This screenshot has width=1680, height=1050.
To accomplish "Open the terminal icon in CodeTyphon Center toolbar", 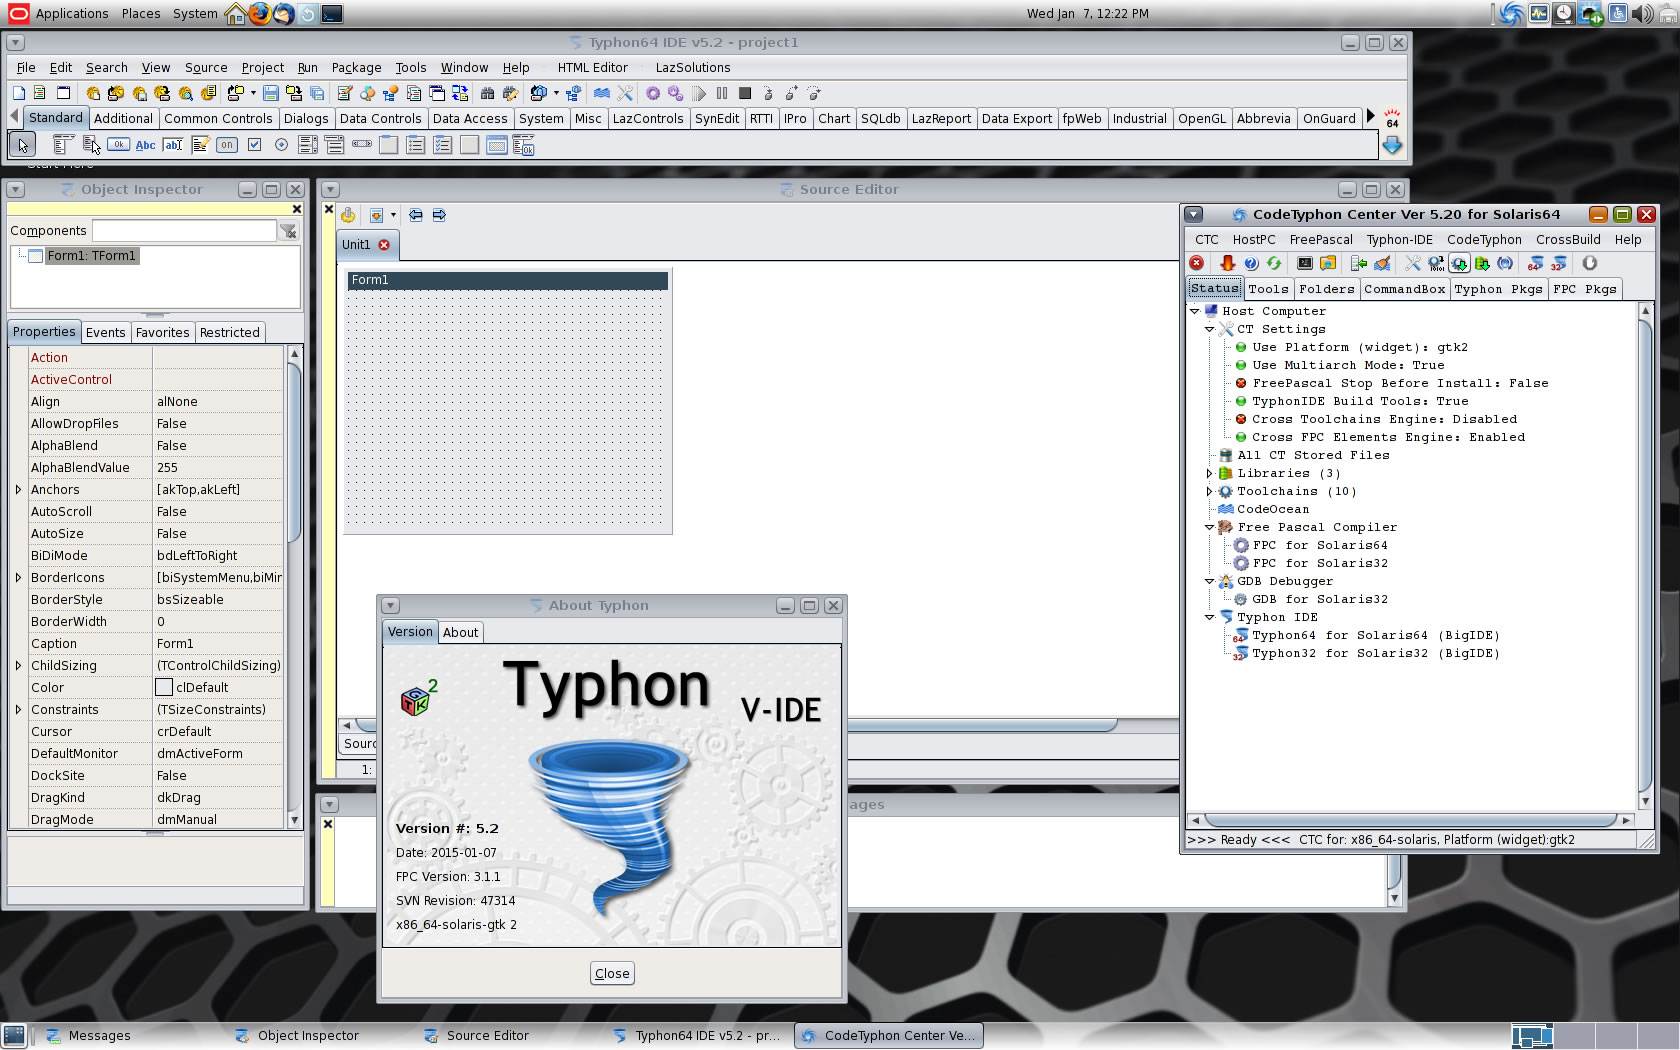I will (1305, 263).
